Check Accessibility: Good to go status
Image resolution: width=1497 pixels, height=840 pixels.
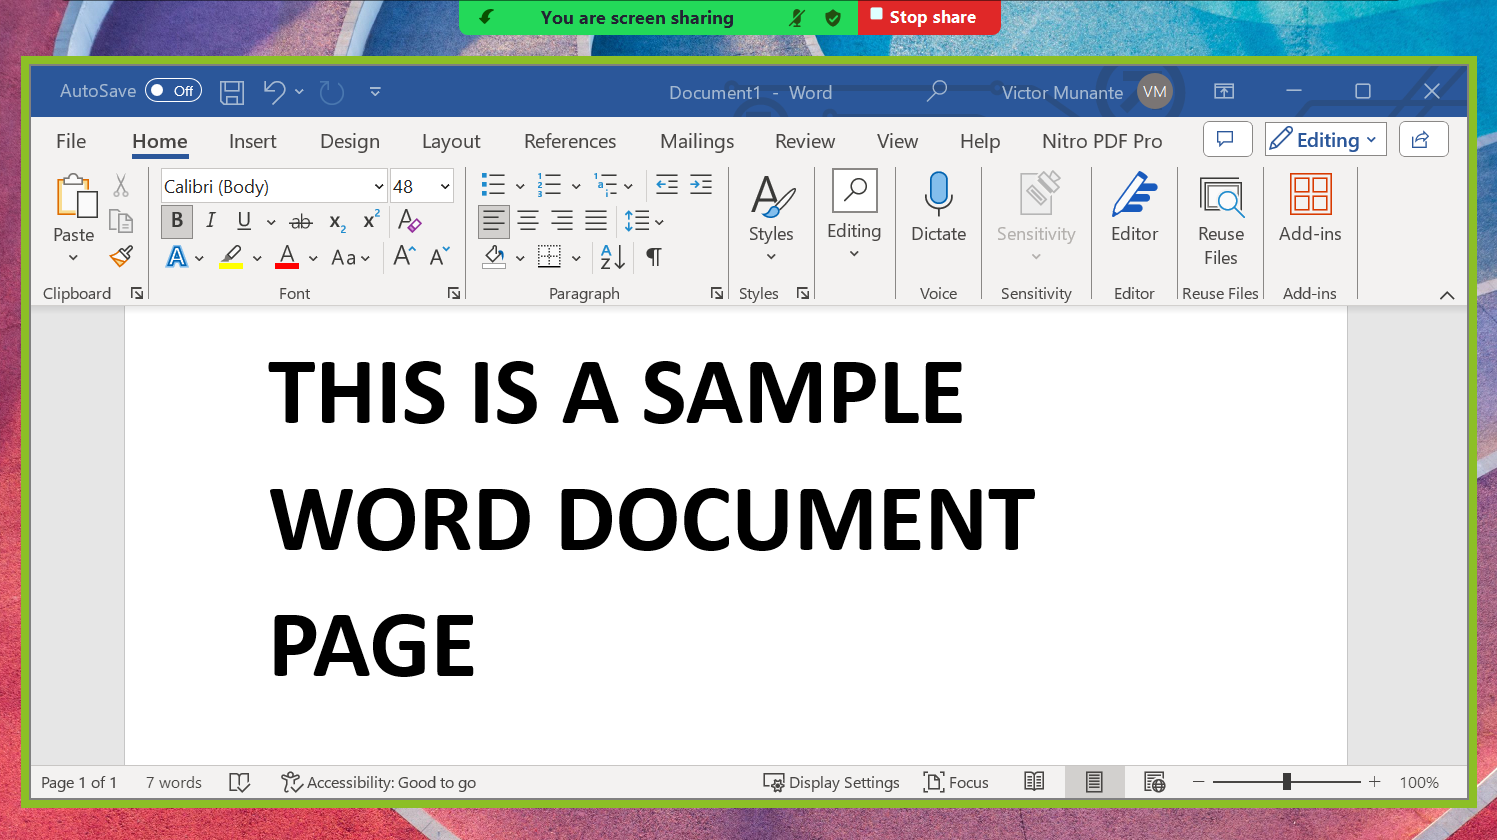tap(379, 782)
